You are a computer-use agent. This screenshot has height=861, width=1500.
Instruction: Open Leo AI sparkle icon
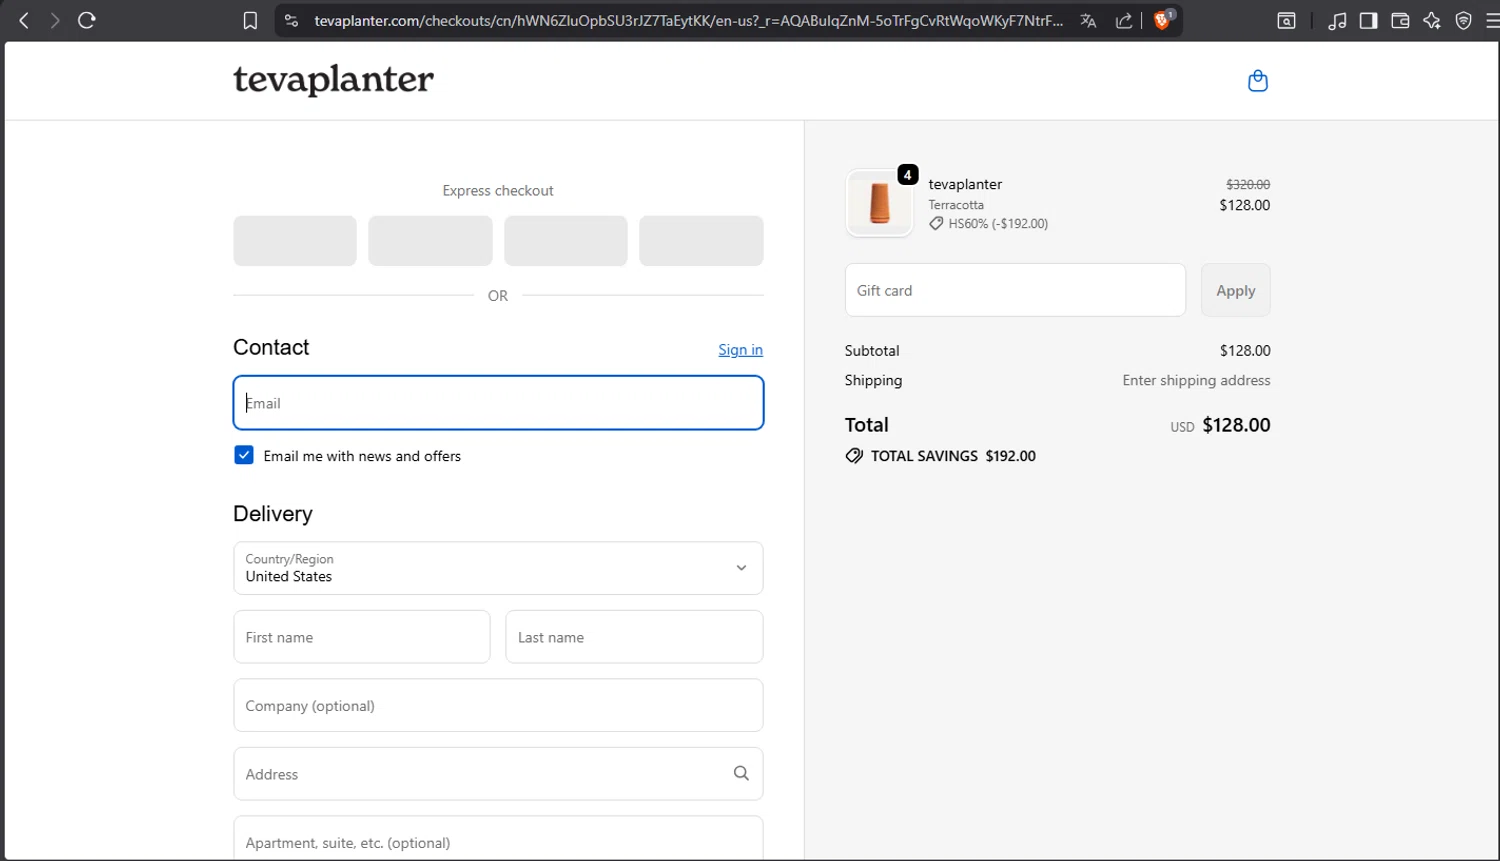click(x=1432, y=20)
